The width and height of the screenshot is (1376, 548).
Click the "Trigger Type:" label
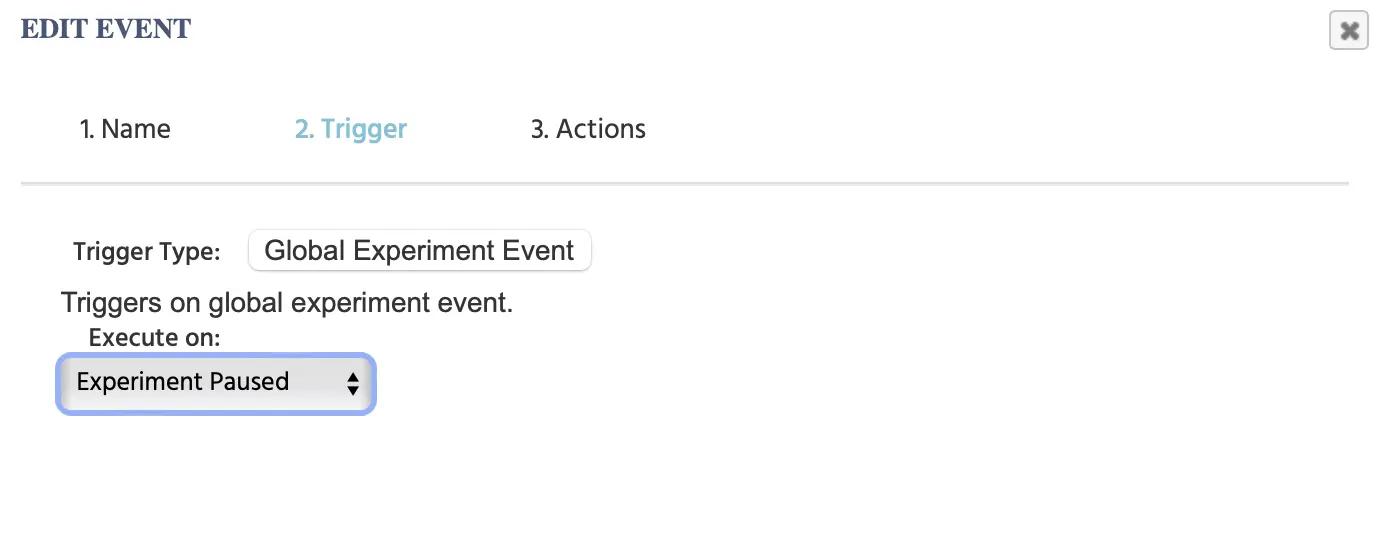146,251
